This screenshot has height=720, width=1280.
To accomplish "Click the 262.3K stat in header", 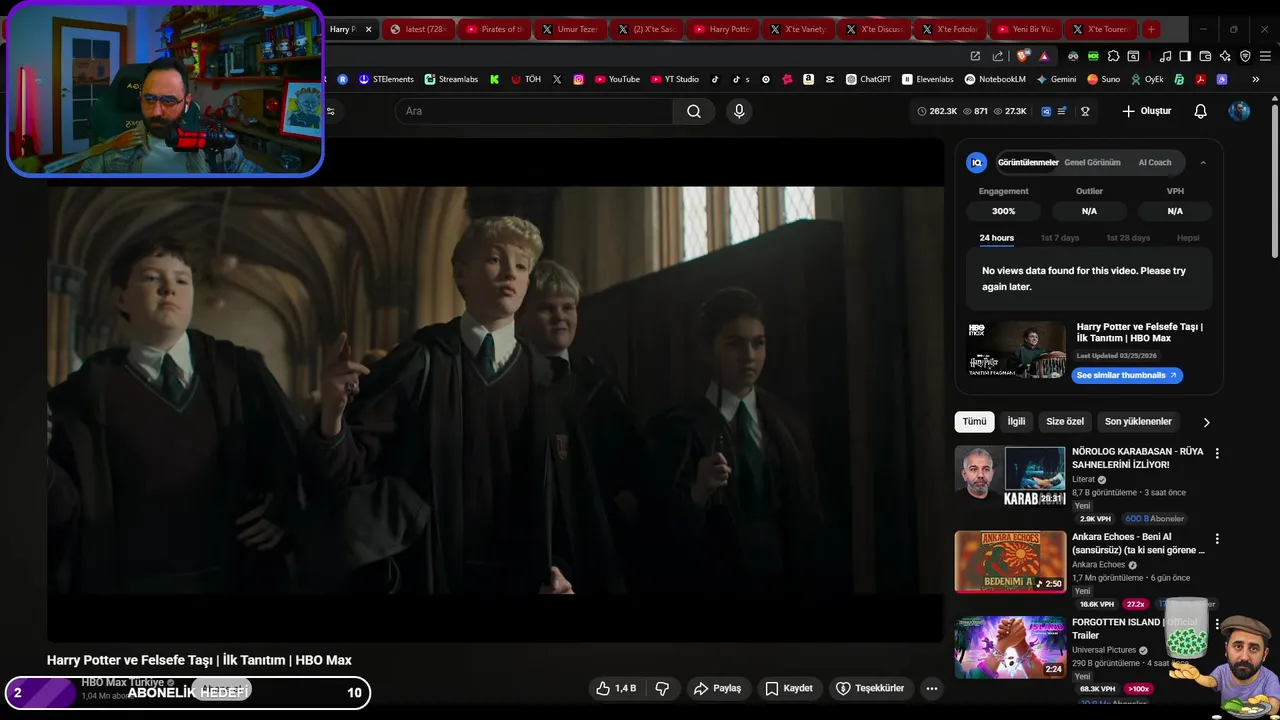I will [937, 111].
